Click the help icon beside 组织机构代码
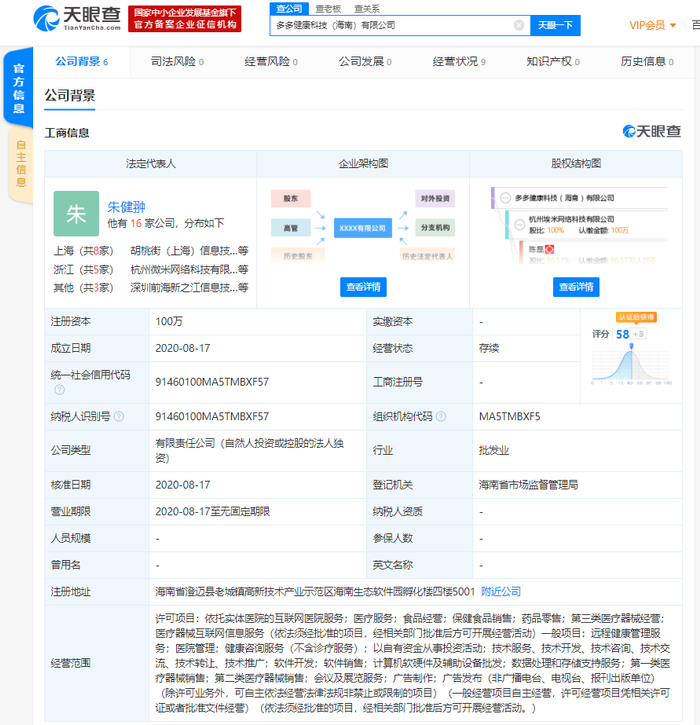 click(x=441, y=416)
